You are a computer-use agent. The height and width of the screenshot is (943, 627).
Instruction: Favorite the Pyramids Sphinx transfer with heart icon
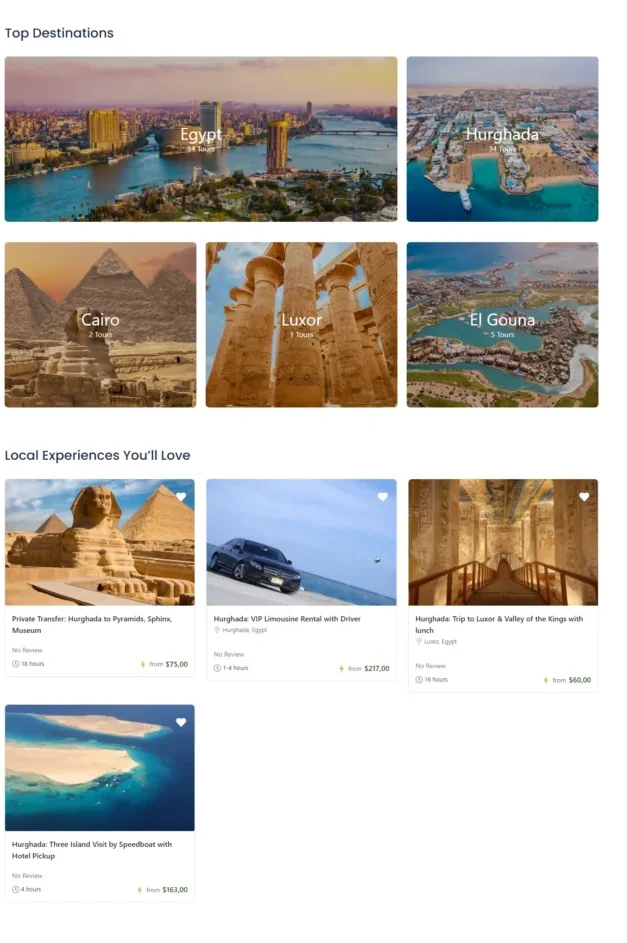[x=181, y=497]
